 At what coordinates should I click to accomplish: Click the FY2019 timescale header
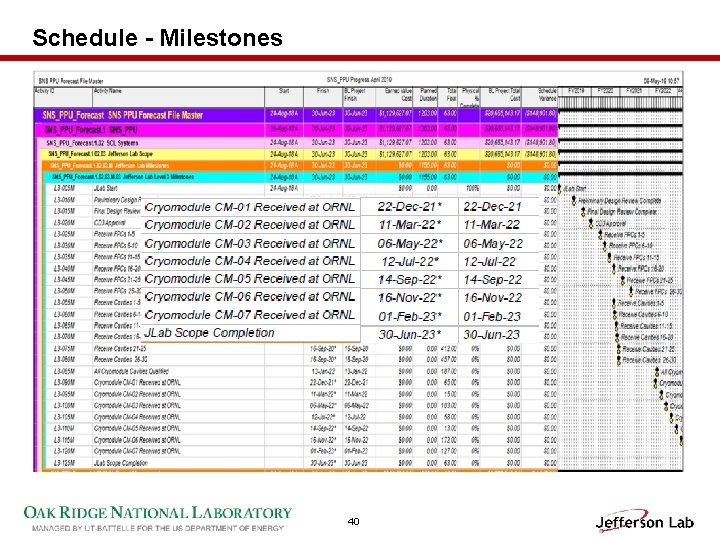click(577, 91)
